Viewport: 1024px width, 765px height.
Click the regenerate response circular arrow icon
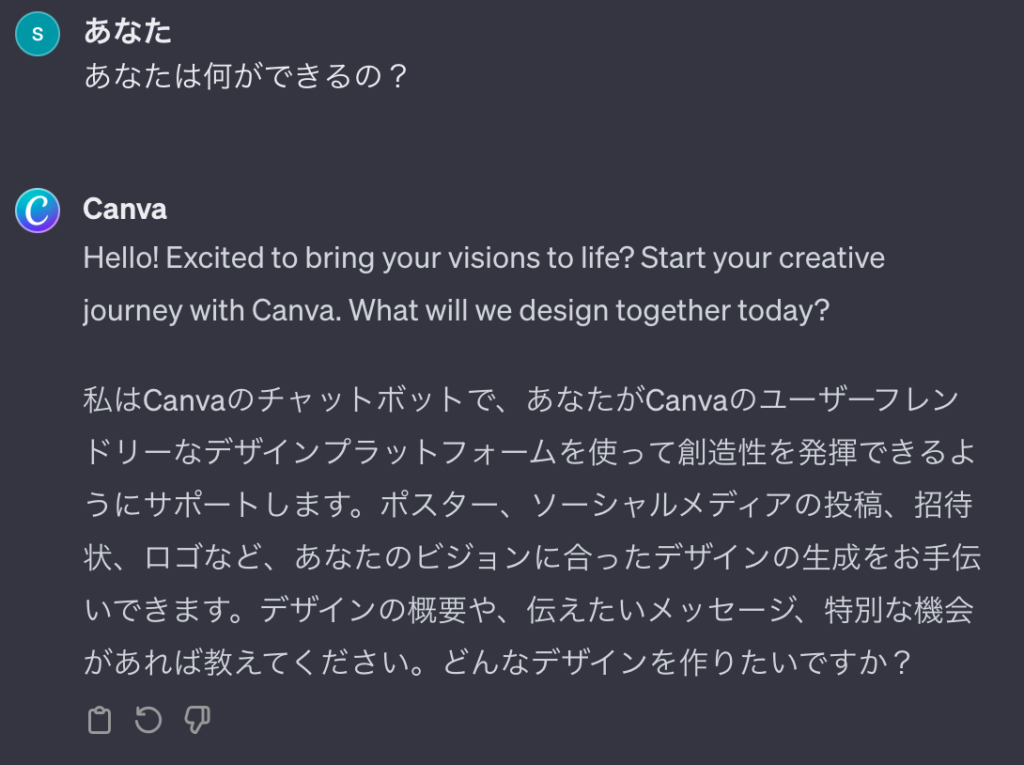[x=148, y=720]
